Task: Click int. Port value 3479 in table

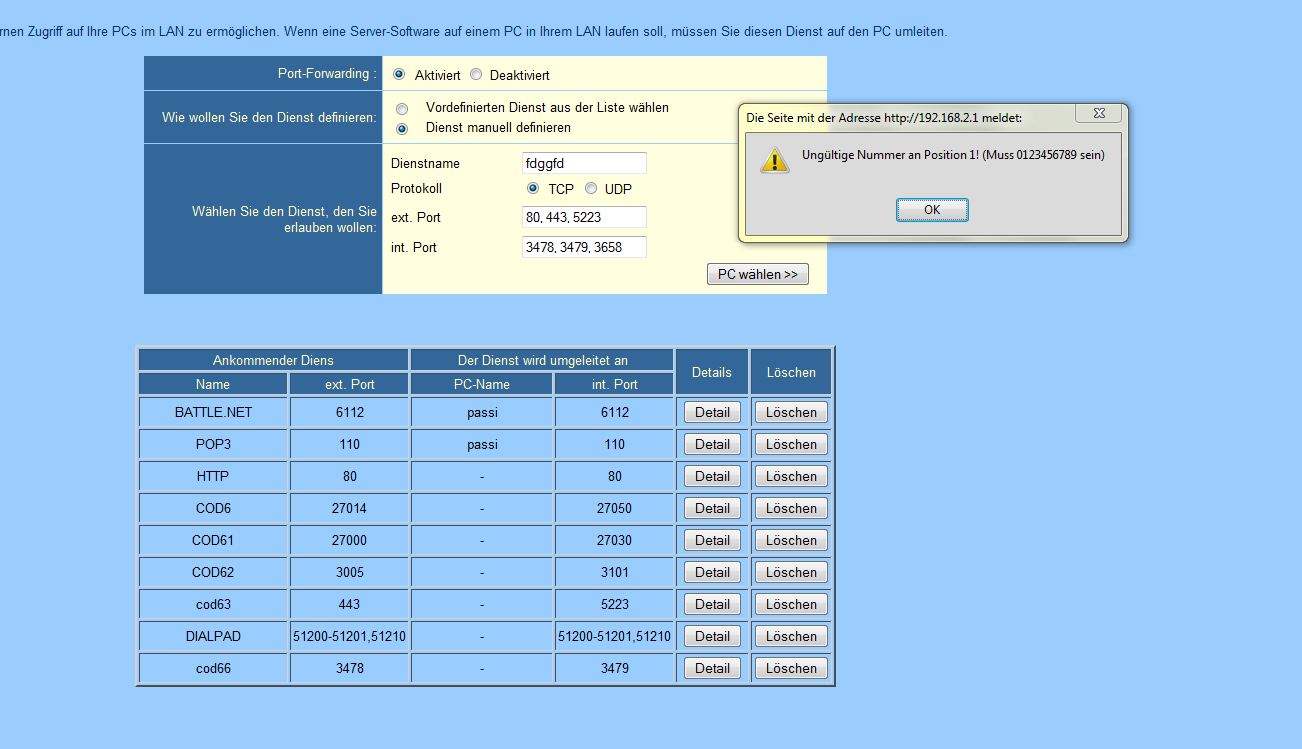Action: click(x=614, y=668)
